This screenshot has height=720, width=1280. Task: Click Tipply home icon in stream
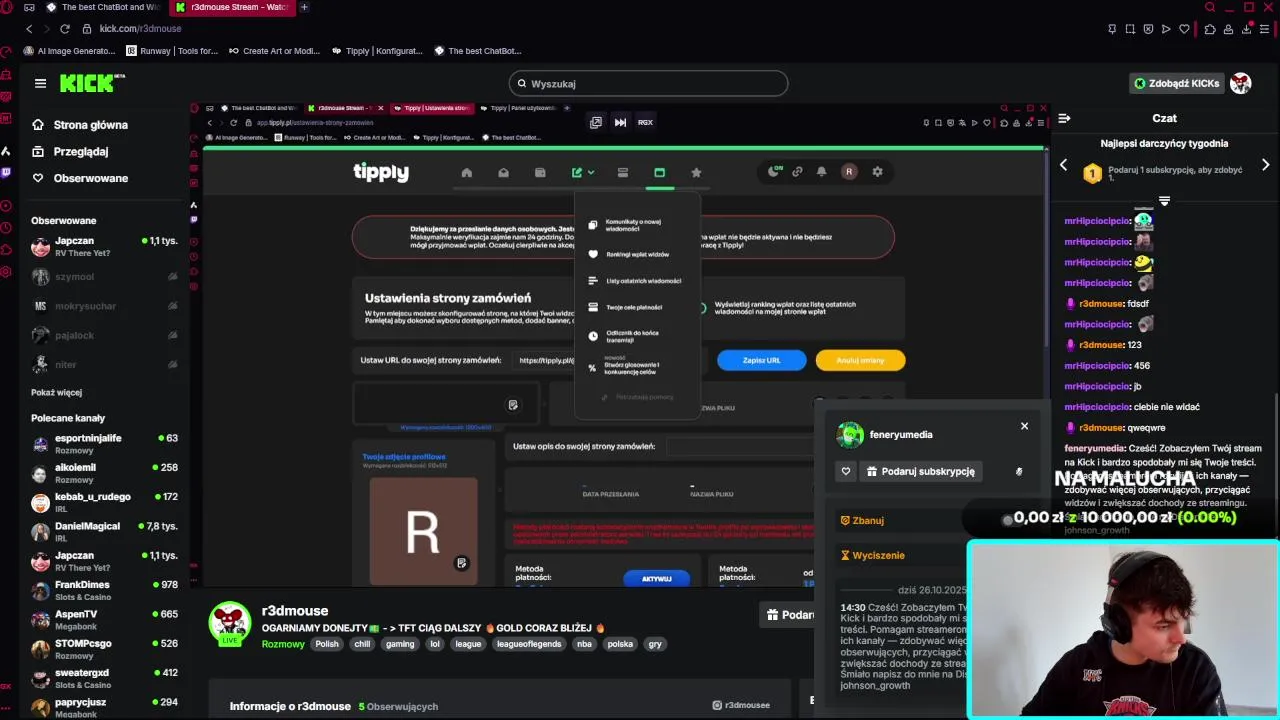[466, 173]
